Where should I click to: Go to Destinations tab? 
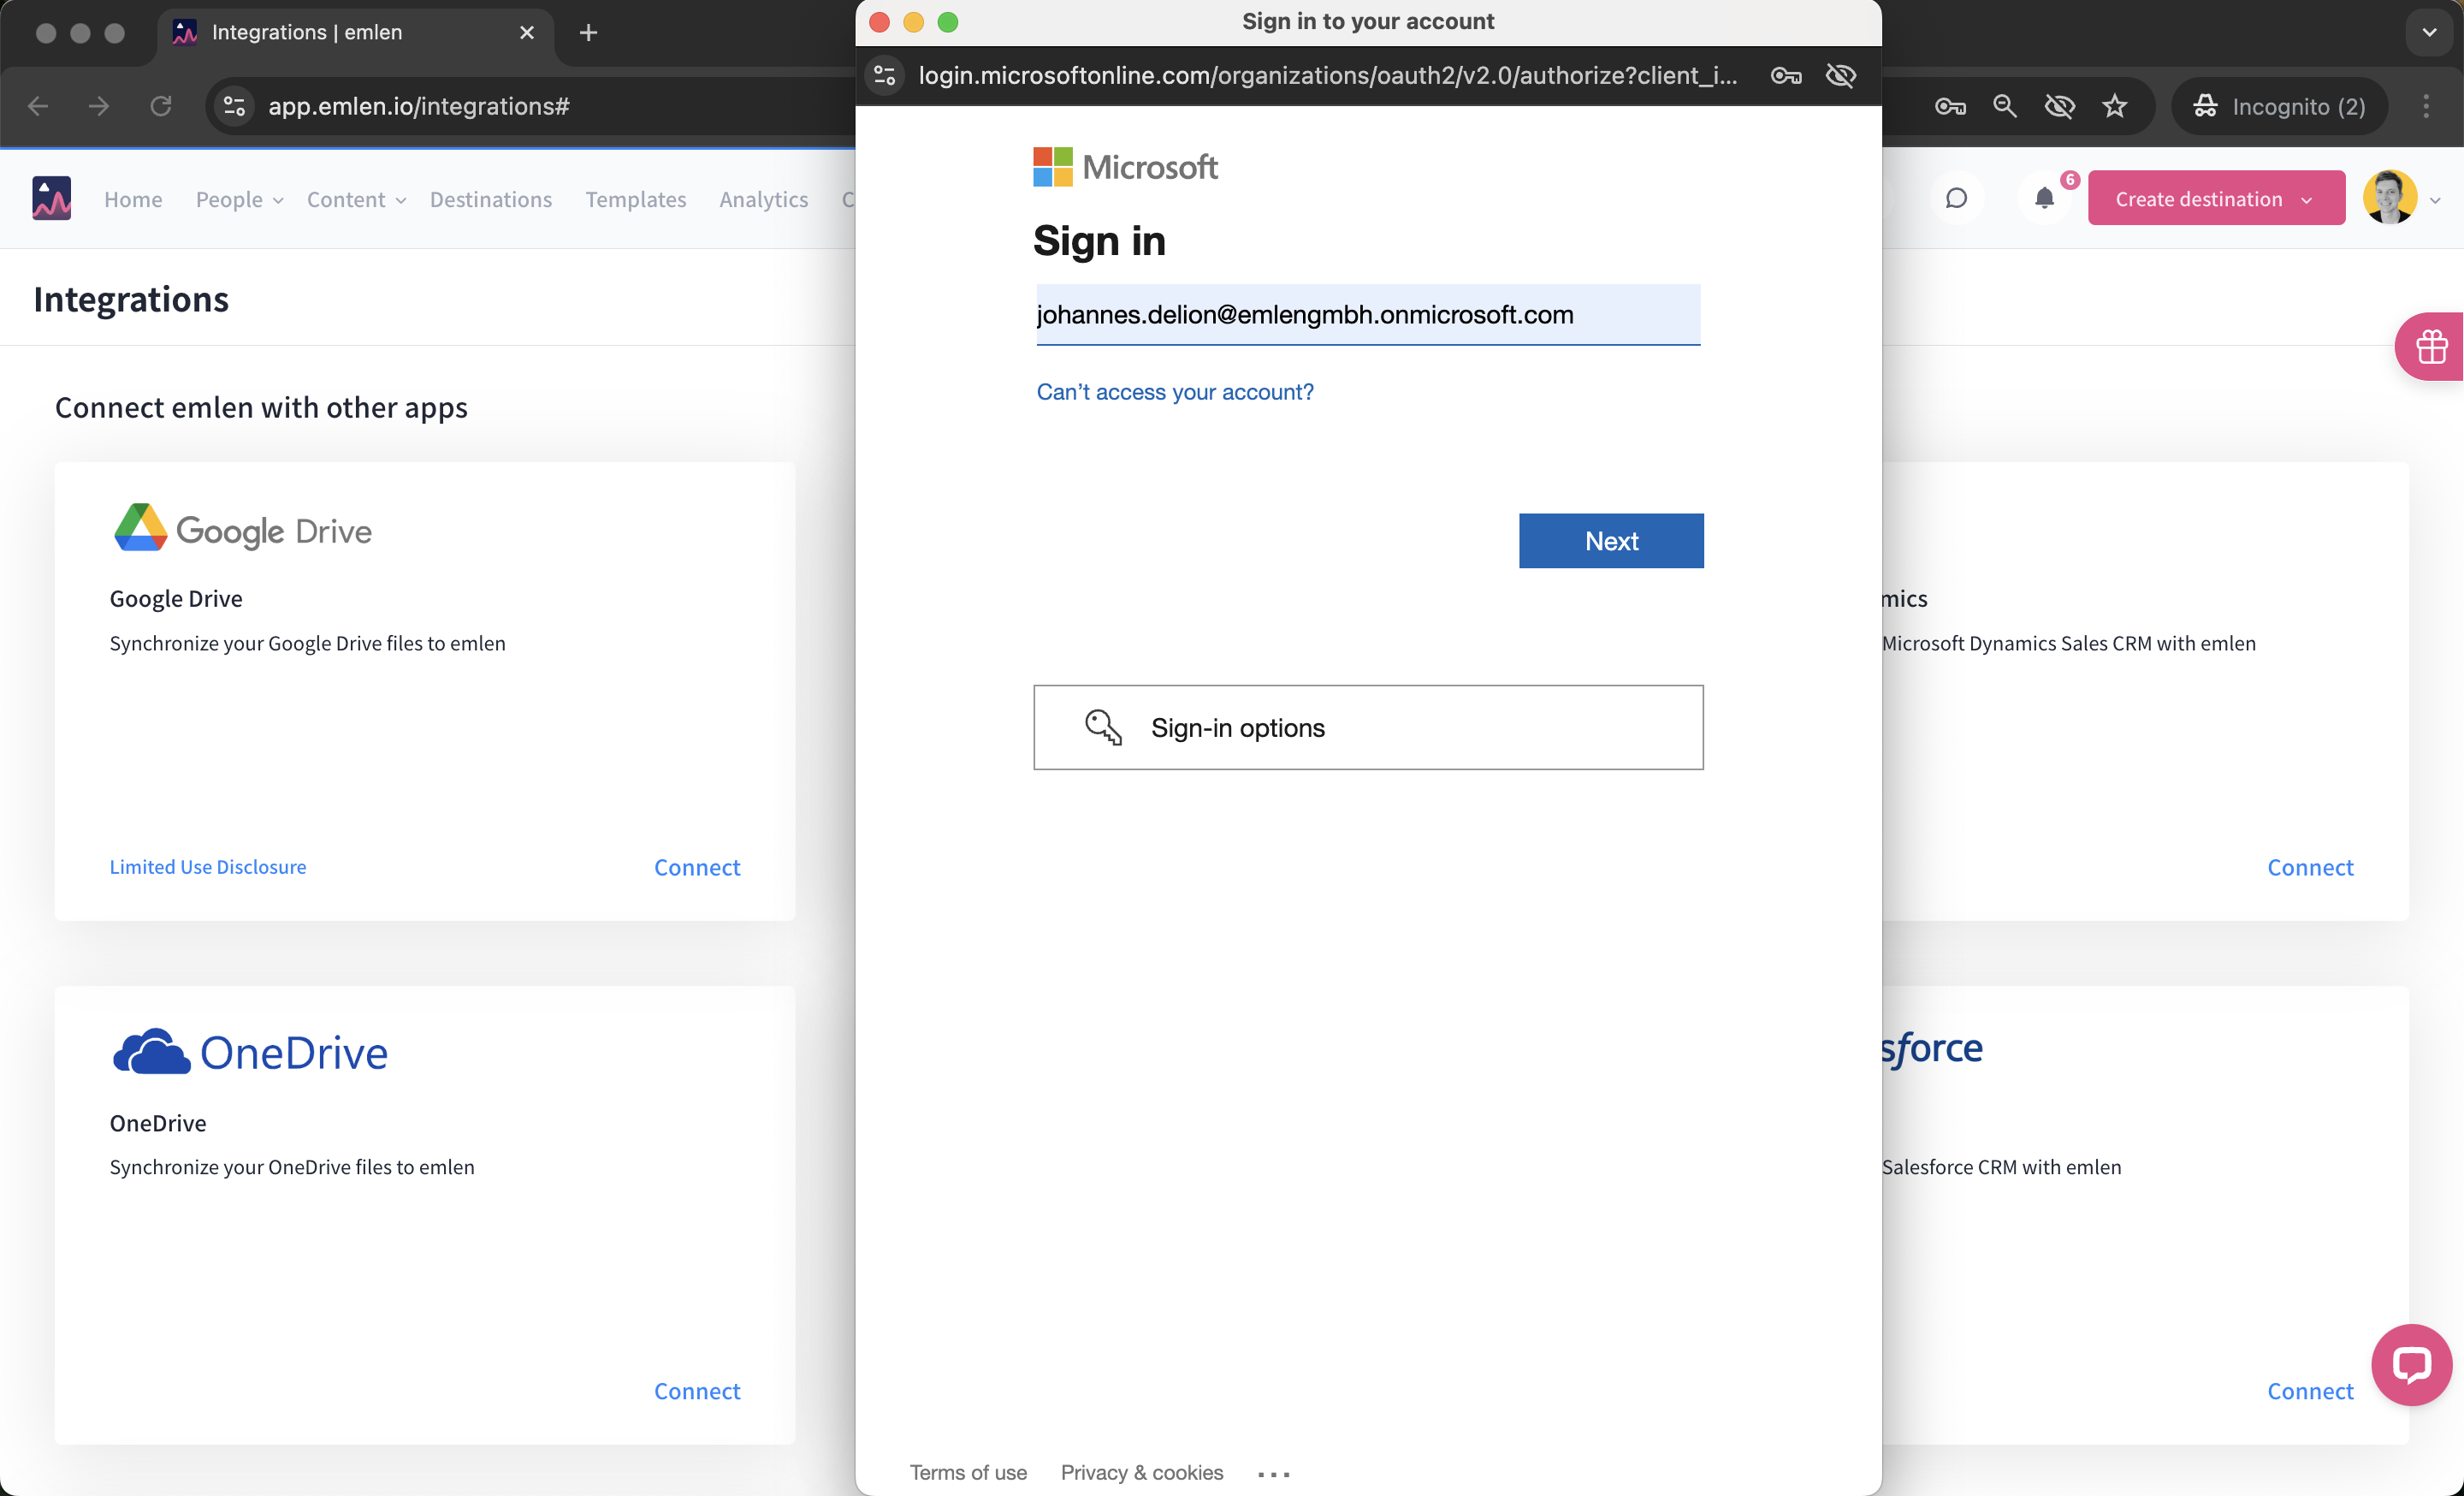click(x=490, y=199)
